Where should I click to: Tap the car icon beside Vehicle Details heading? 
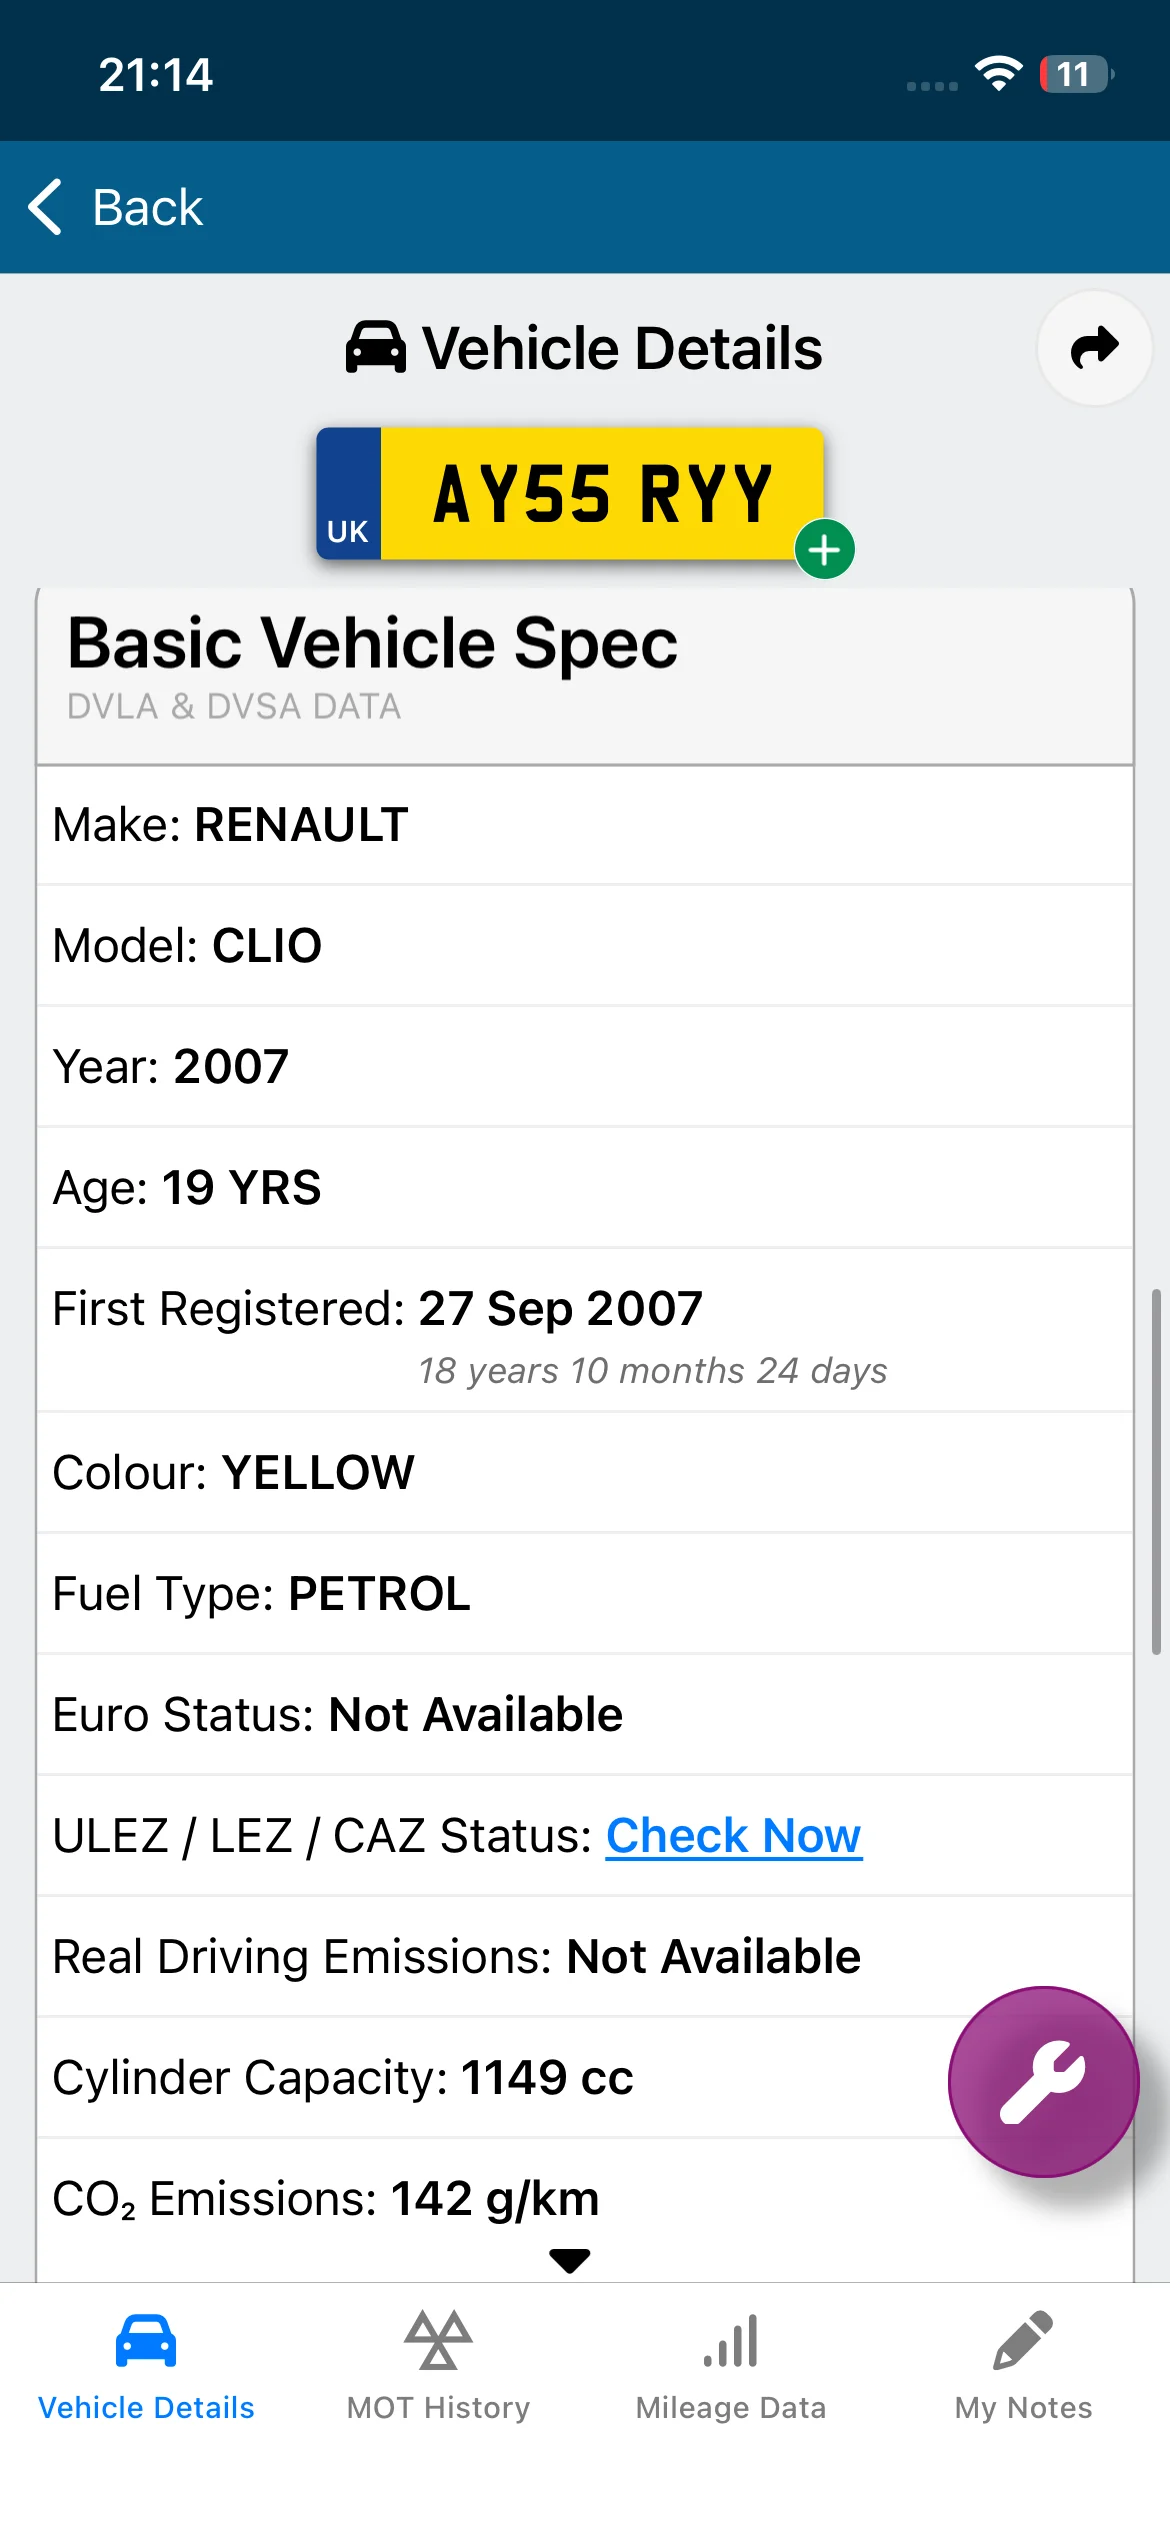coord(376,348)
